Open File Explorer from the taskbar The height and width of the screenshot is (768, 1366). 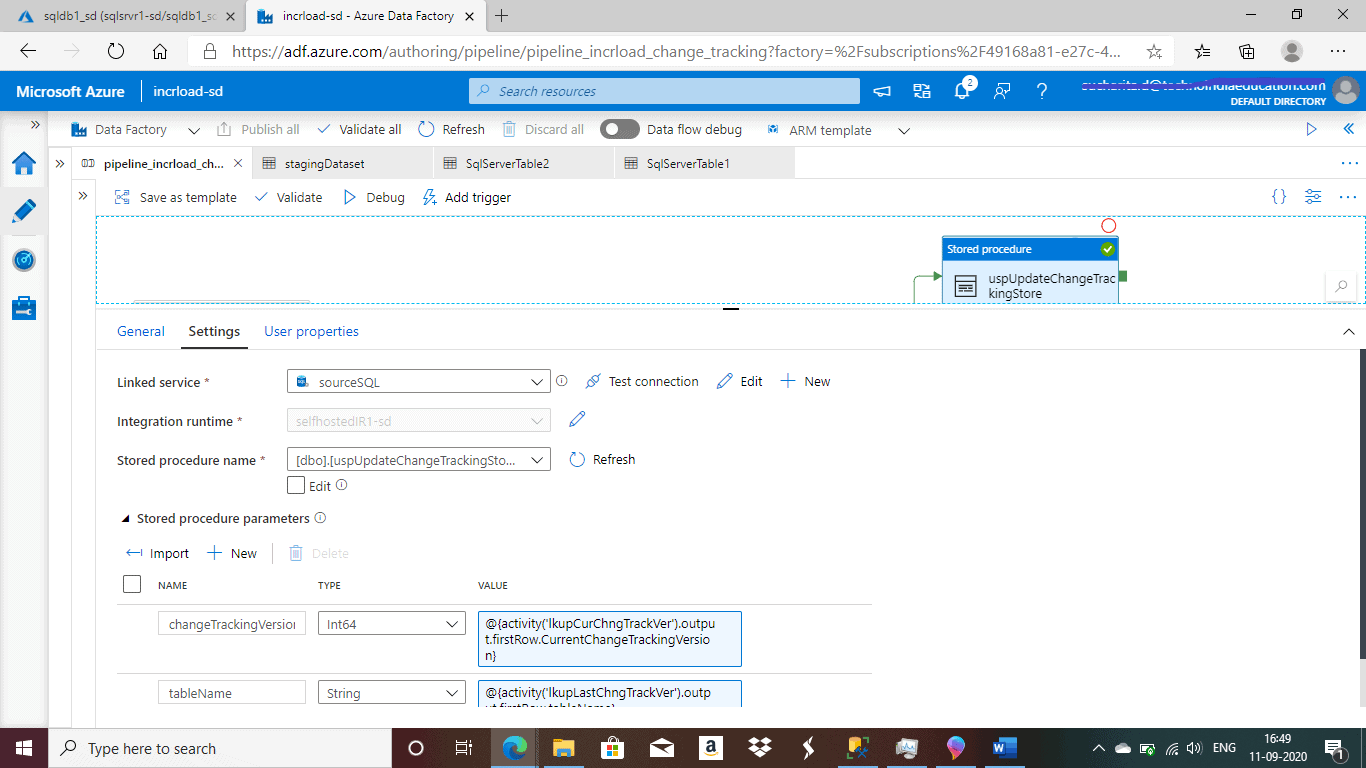click(x=564, y=748)
